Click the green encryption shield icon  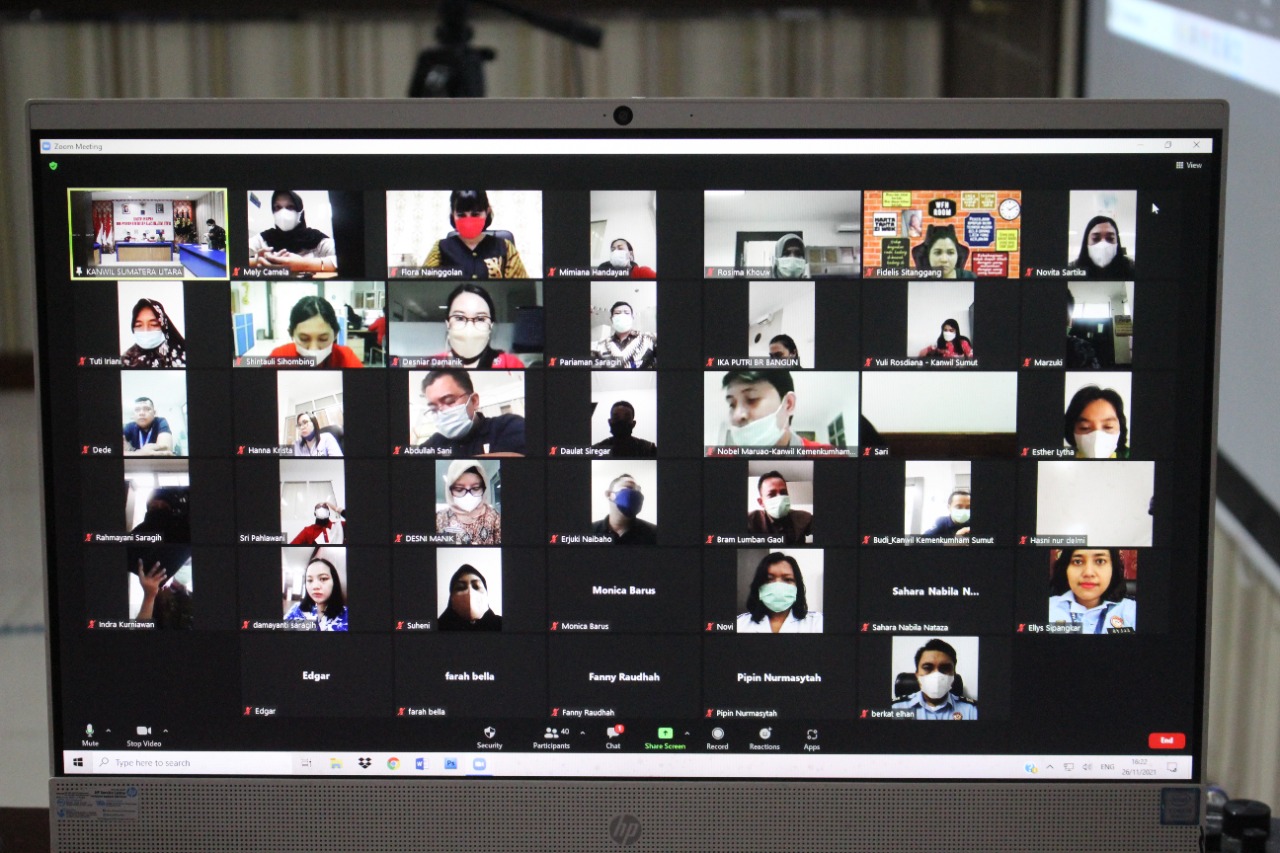tap(53, 165)
